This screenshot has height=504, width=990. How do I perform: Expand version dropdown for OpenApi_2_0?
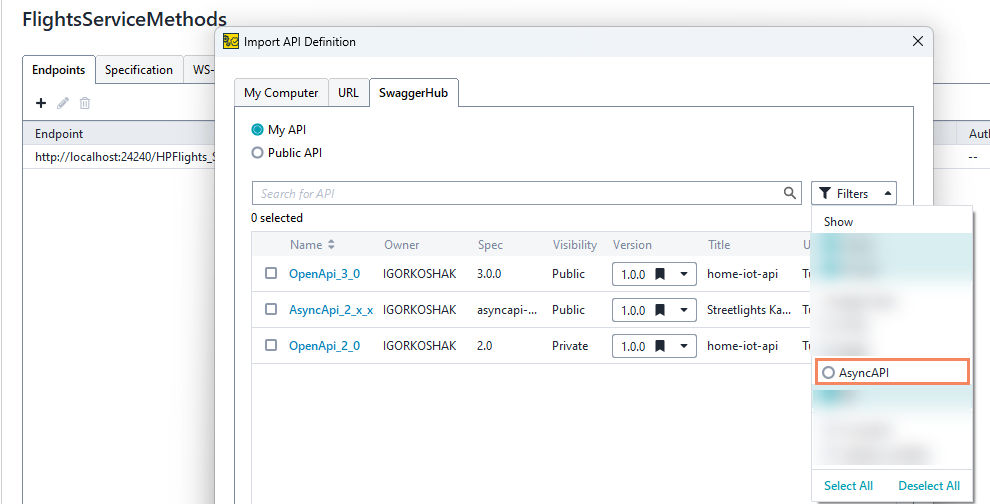point(684,346)
